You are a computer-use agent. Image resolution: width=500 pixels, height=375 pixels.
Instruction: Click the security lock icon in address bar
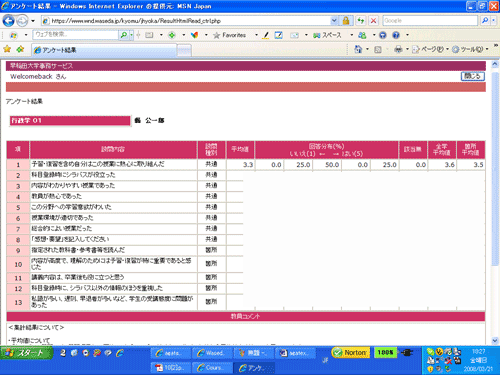[x=346, y=21]
